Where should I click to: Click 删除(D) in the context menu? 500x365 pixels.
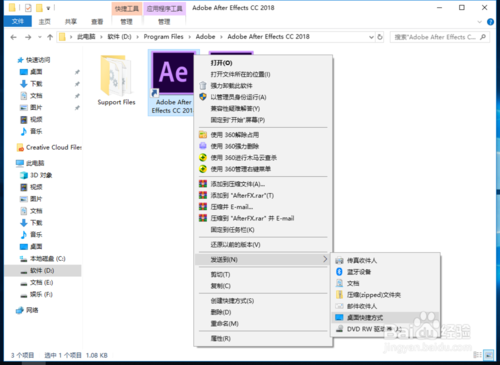pyautogui.click(x=263, y=312)
